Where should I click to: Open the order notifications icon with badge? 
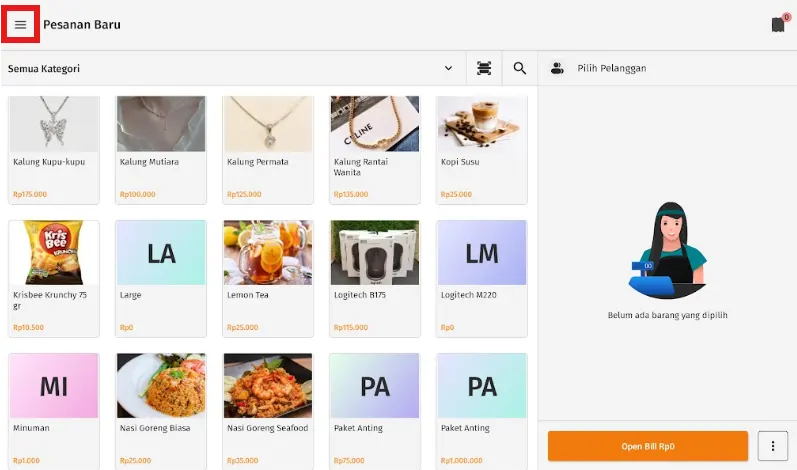[x=778, y=25]
